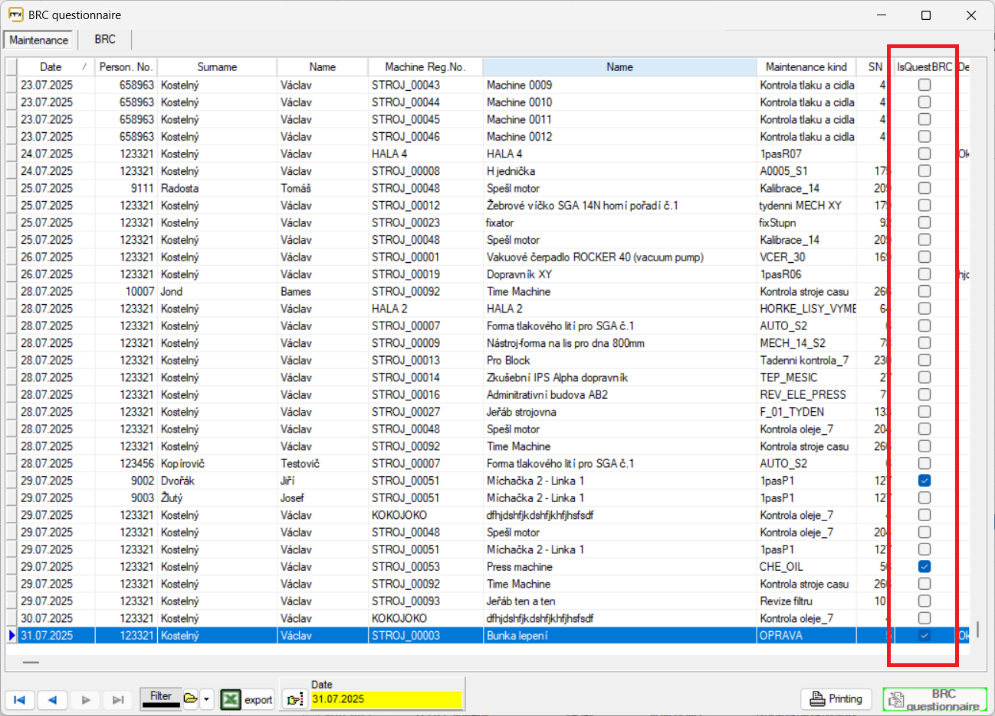Click the CHE_OIL maintenance kind cell
The width and height of the screenshot is (995, 716).
(x=807, y=566)
